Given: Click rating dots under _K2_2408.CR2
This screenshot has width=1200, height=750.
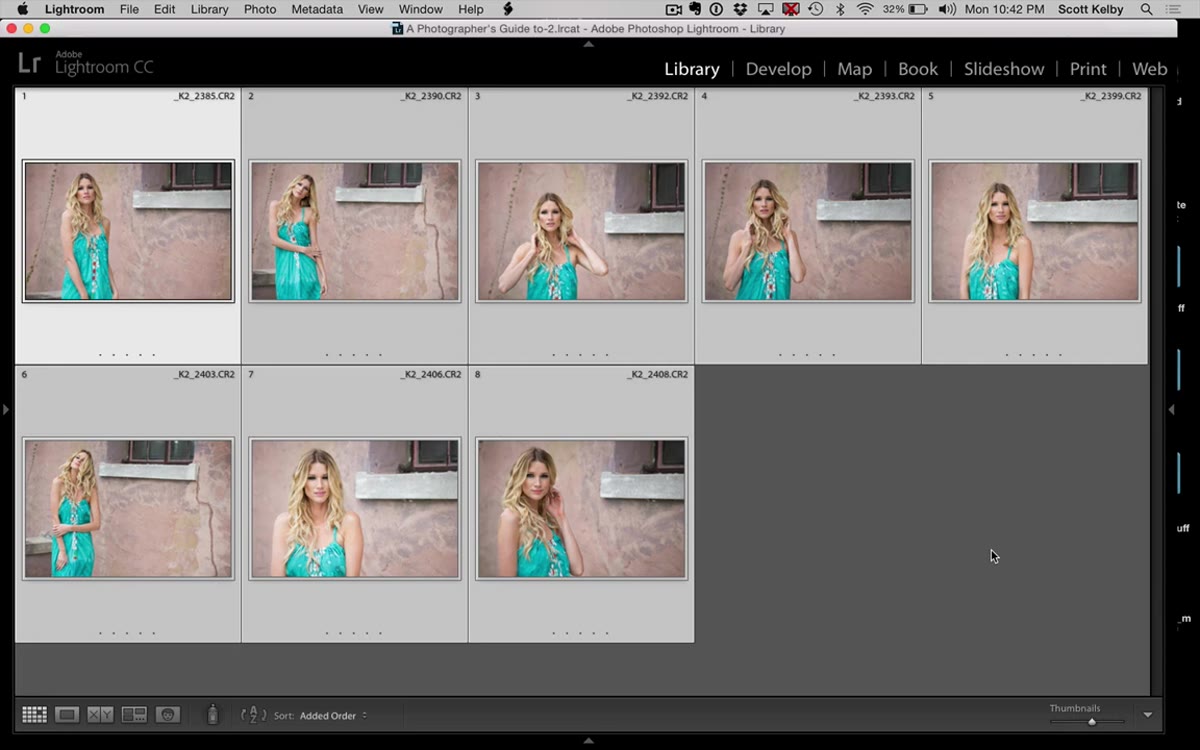Looking at the screenshot, I should point(580,633).
